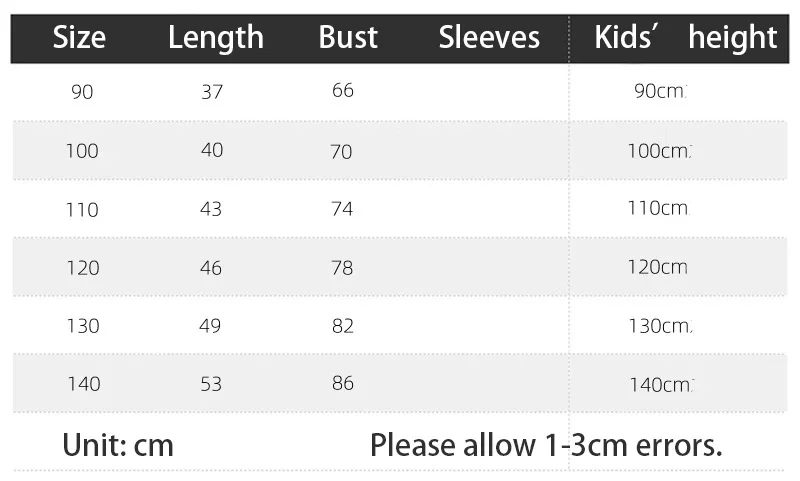The width and height of the screenshot is (800, 481).
Task: Click the length value 53
Action: pos(211,384)
